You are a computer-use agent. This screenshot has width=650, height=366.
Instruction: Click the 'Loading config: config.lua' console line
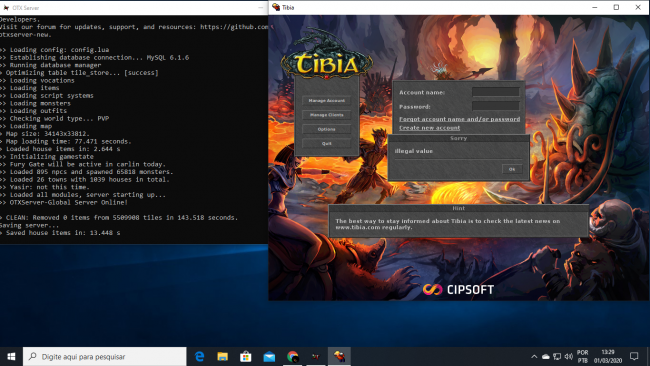[x=55, y=50]
